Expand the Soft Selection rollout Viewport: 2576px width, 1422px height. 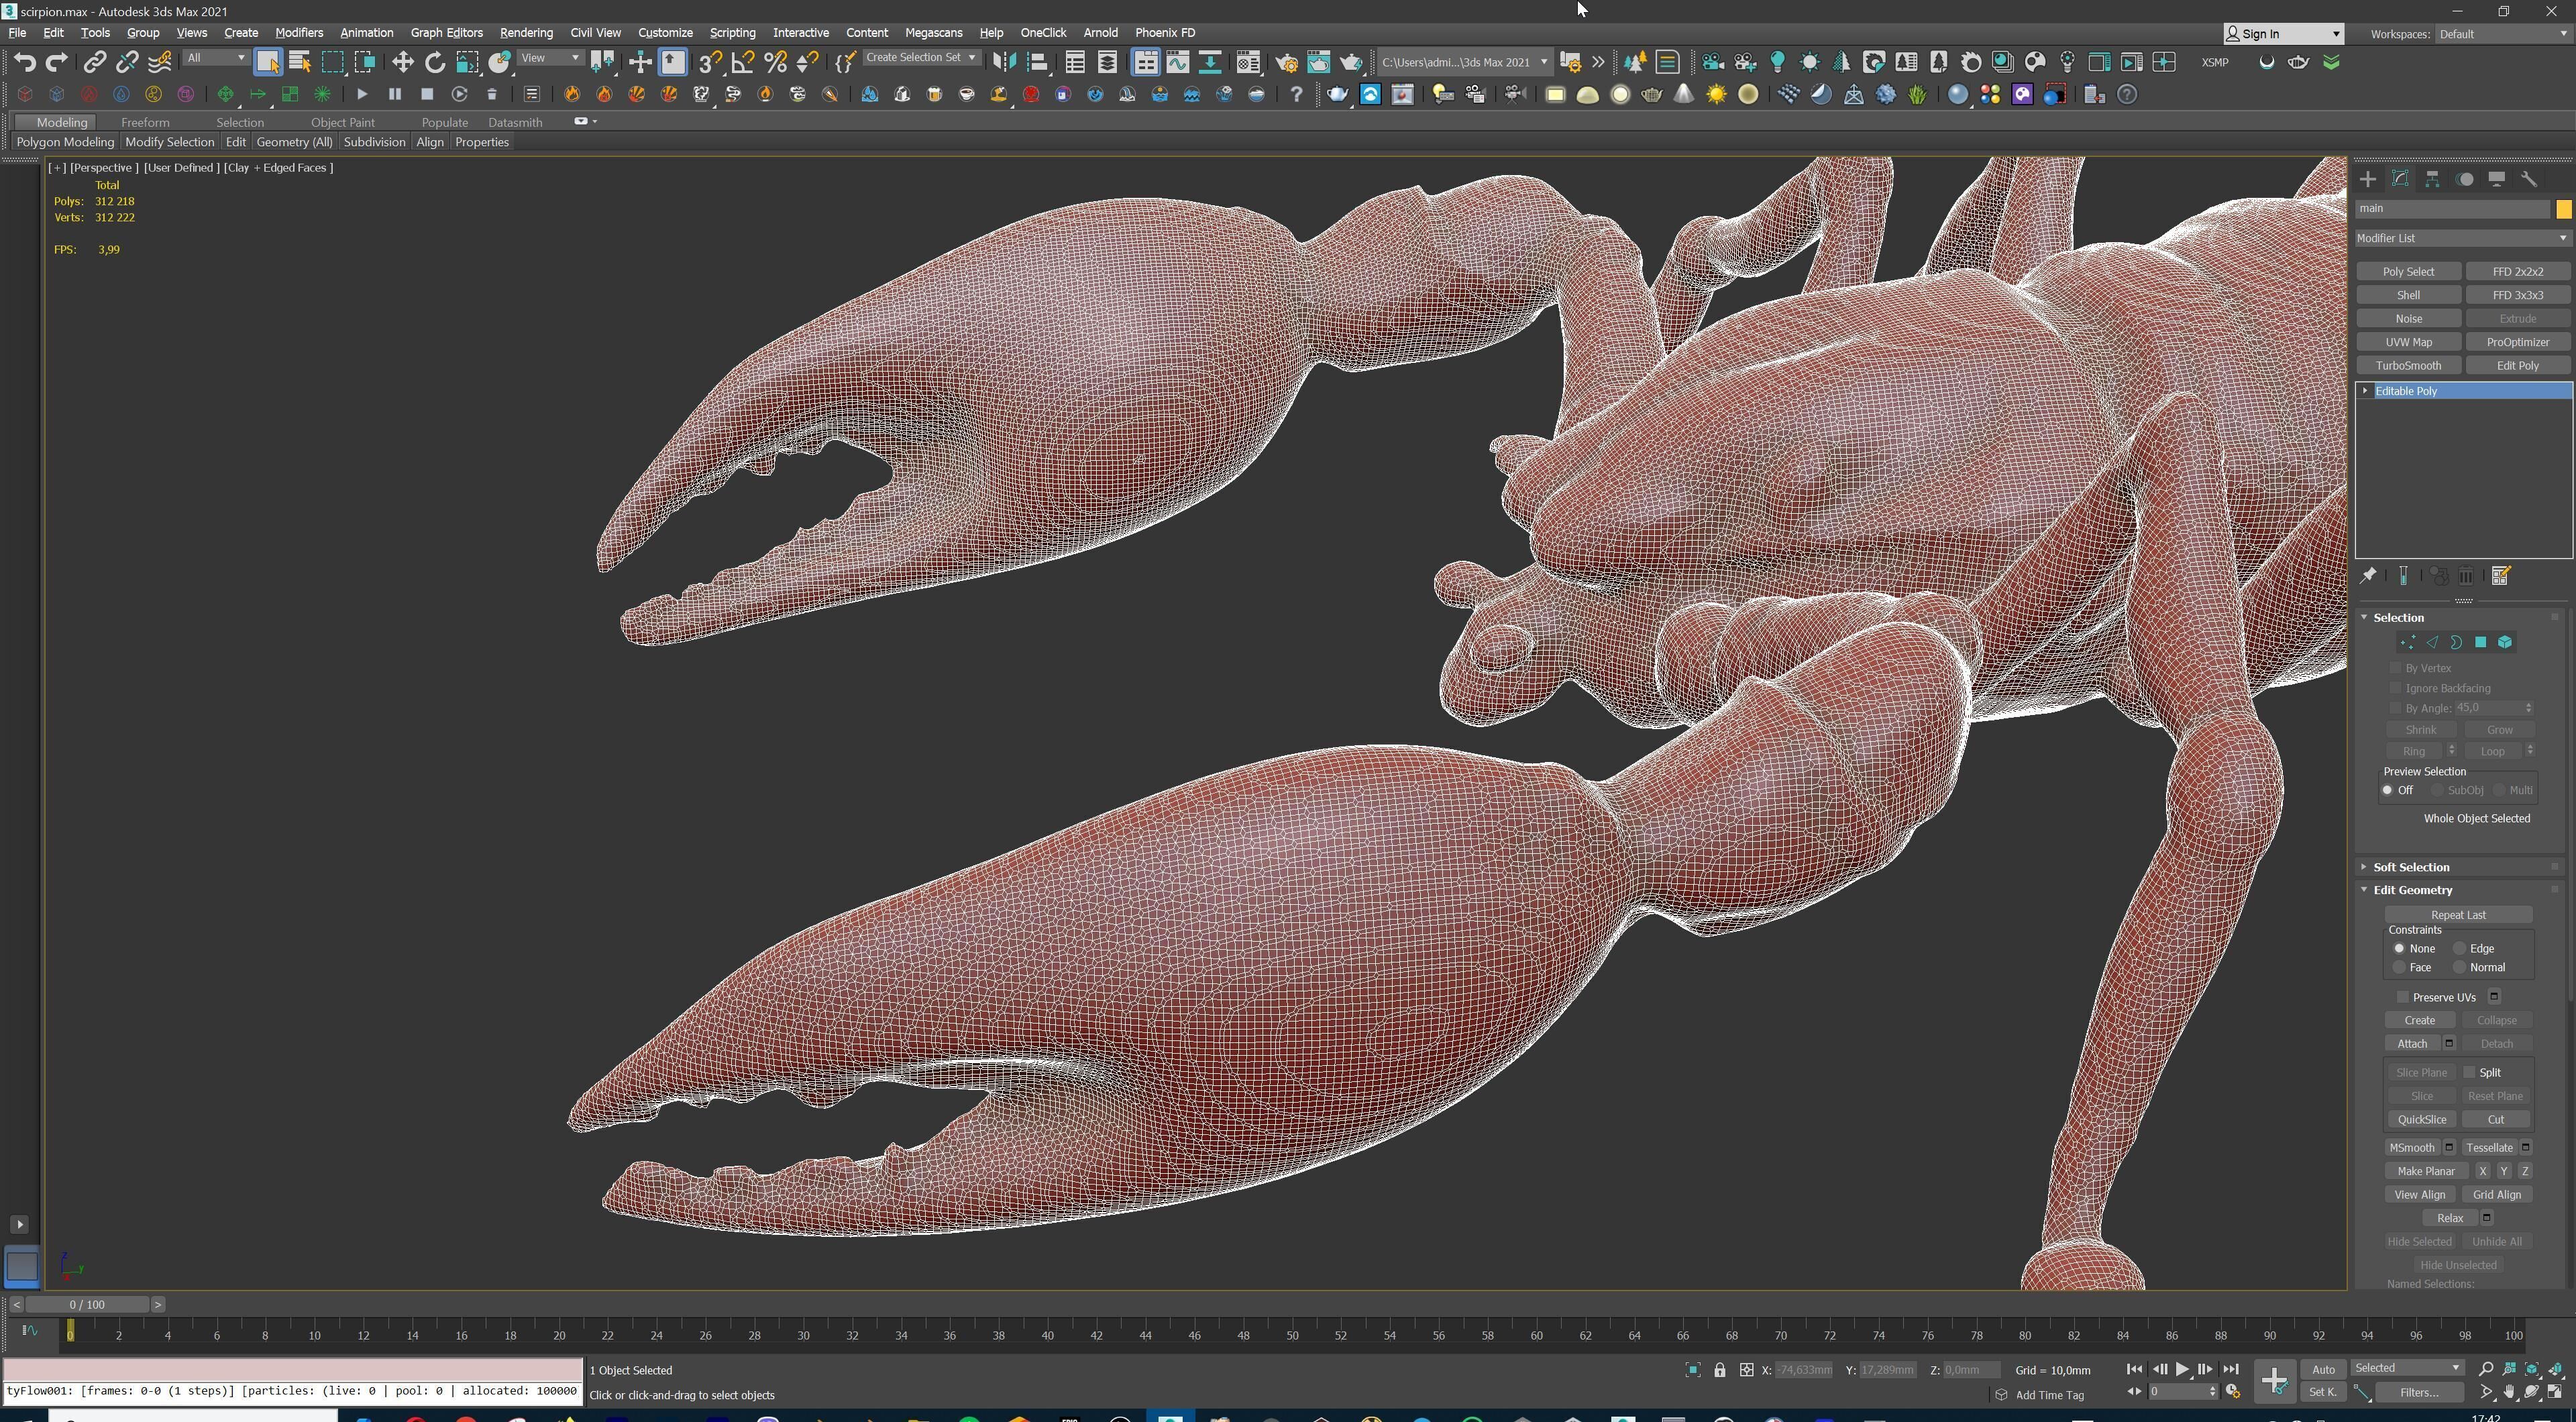coord(2410,867)
